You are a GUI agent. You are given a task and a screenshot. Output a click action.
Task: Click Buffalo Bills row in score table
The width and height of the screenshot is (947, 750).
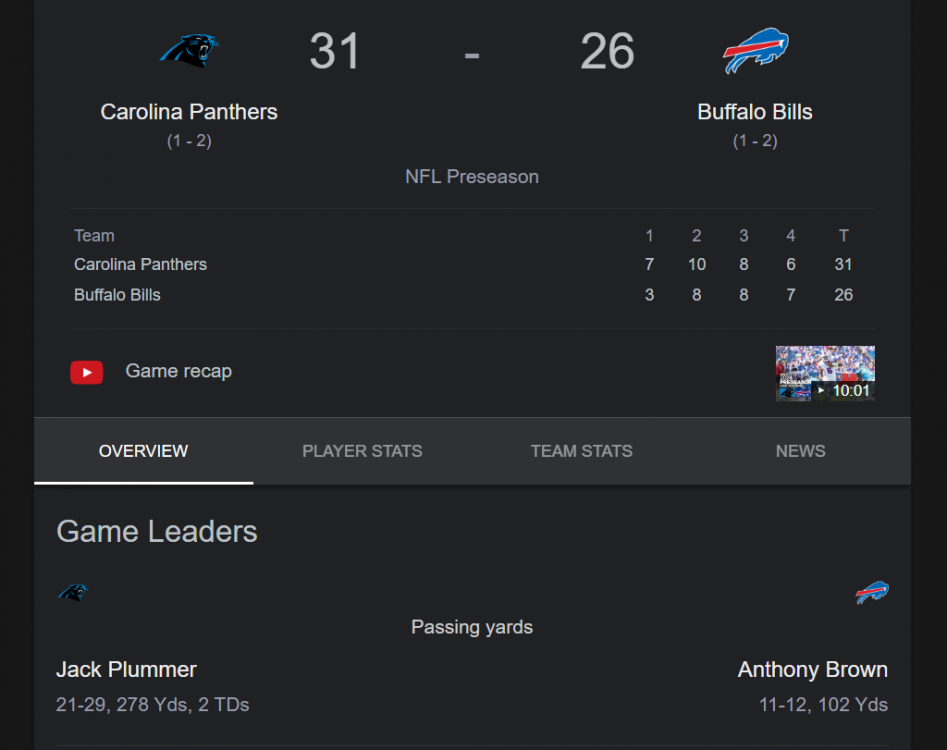117,295
